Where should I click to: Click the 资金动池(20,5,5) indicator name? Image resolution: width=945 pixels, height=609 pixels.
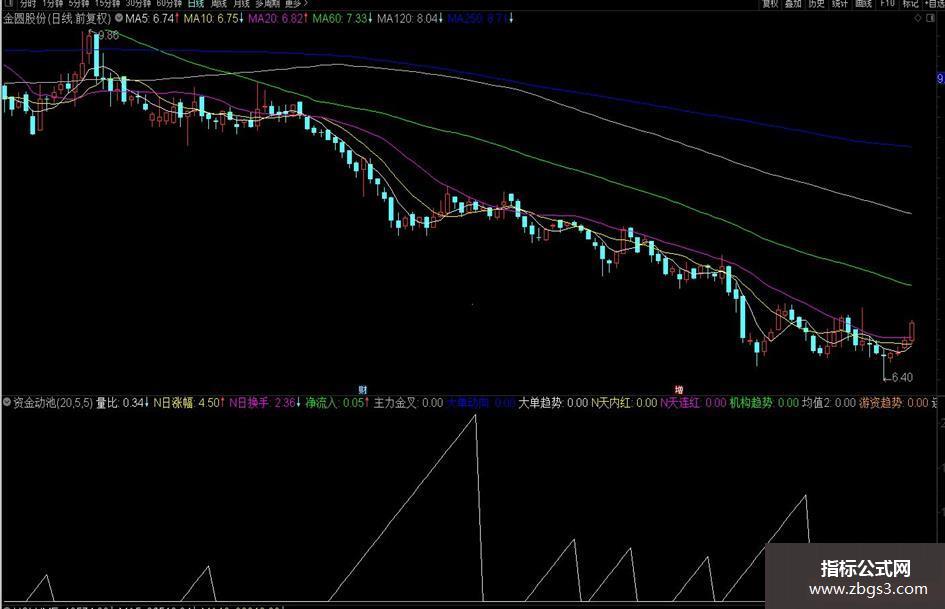tap(53, 402)
